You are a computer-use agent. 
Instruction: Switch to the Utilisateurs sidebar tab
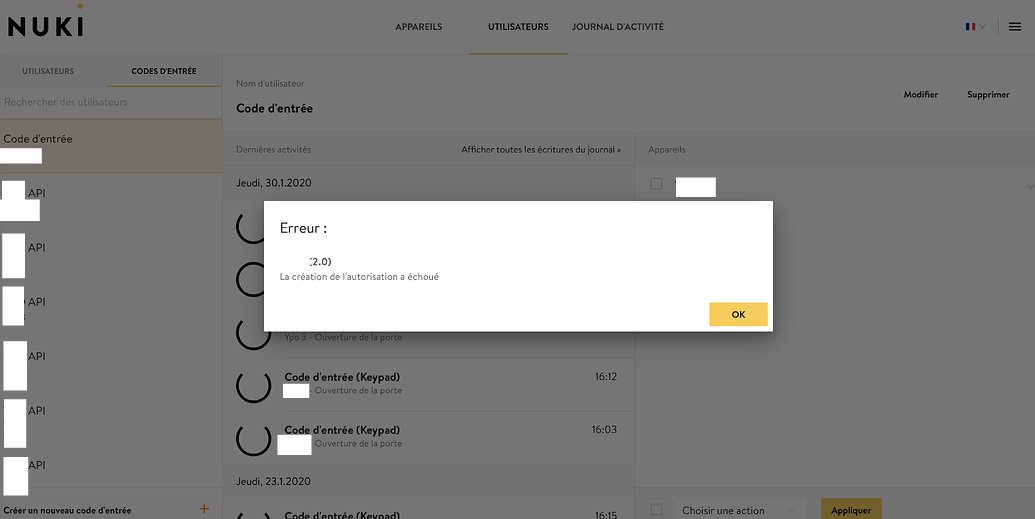tap(48, 71)
